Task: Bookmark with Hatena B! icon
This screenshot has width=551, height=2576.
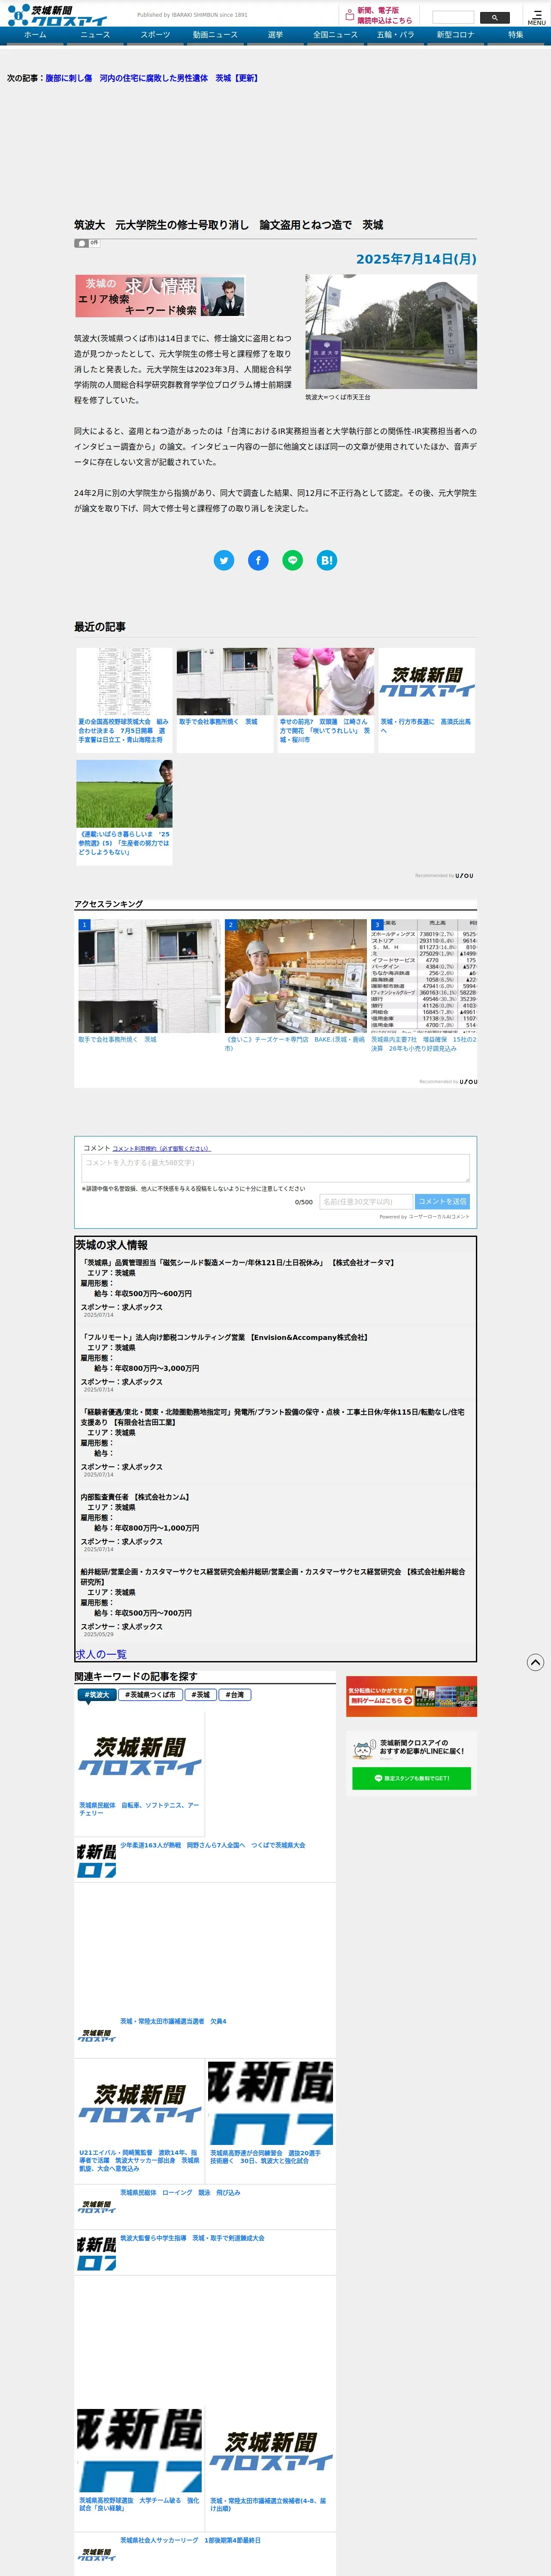Action: coord(326,560)
